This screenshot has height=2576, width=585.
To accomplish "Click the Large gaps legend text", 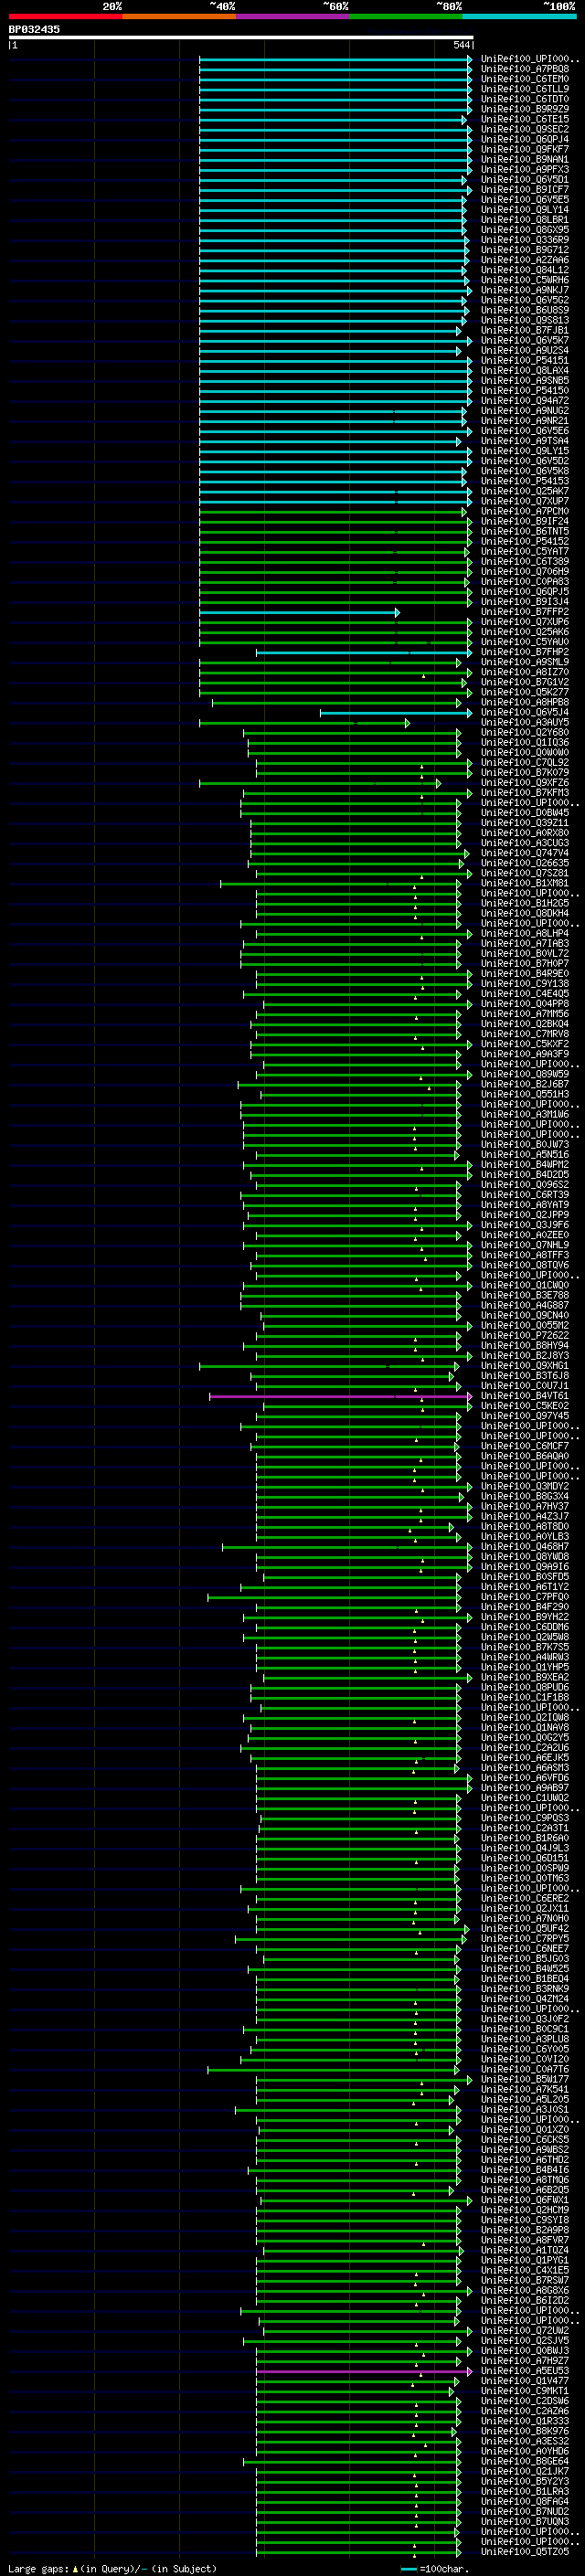I will 112,2568.
